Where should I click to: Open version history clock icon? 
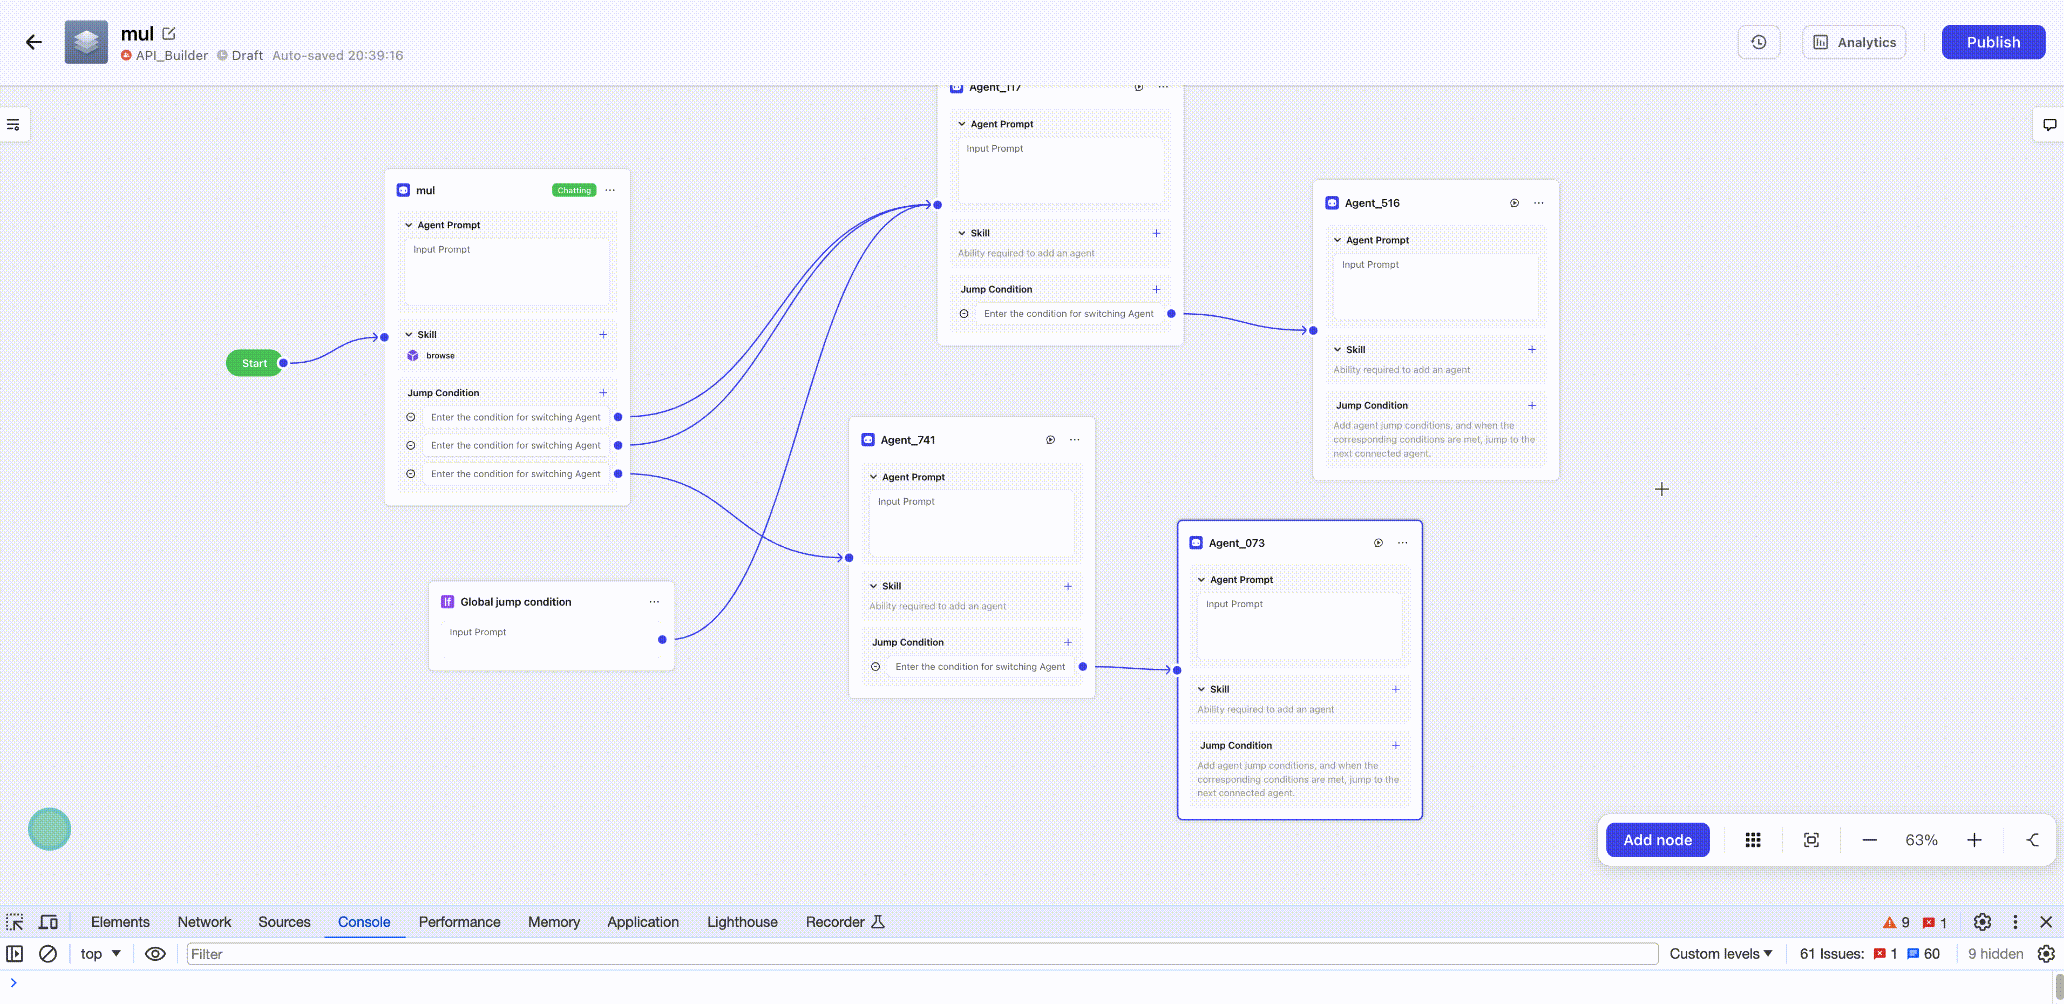click(1759, 42)
